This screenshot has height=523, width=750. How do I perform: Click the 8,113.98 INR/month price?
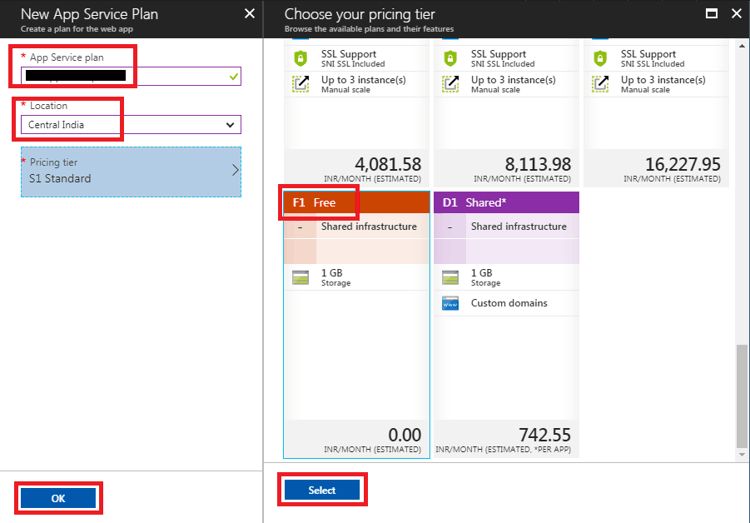538,164
